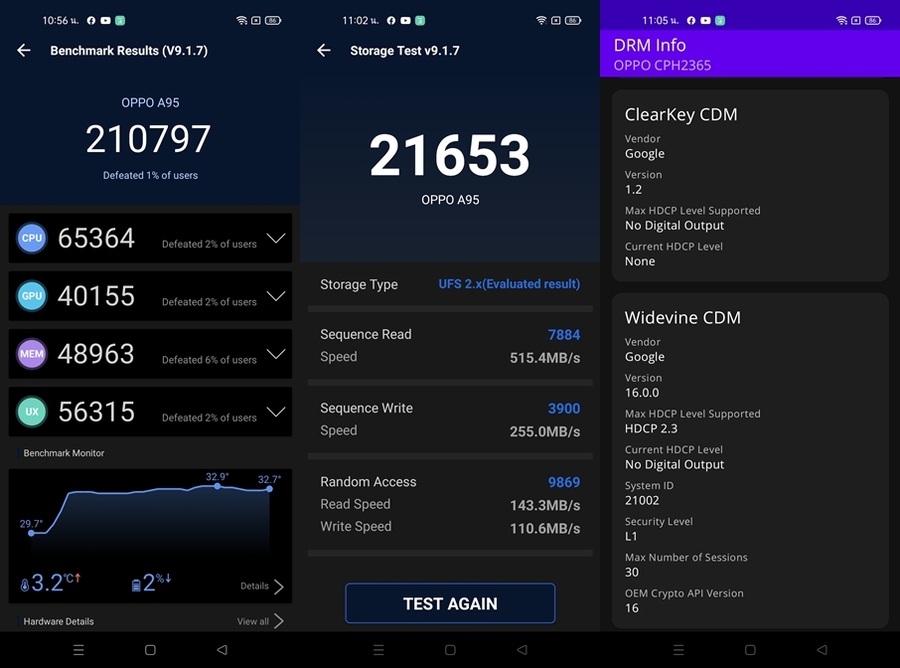Open benchmark monitor Details link
This screenshot has width=900, height=668.
coord(262,586)
